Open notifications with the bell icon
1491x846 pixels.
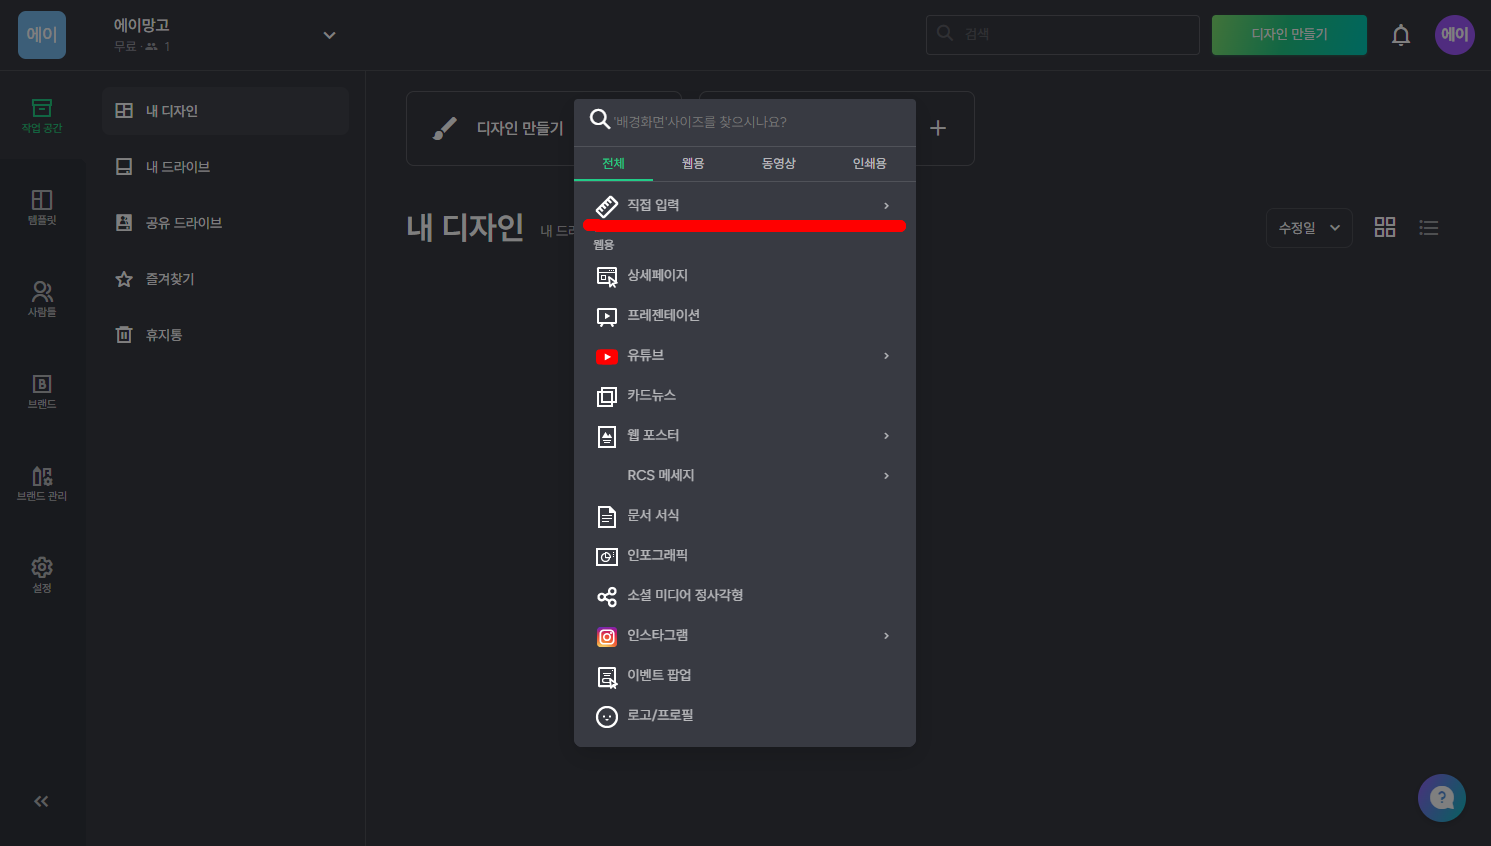[1400, 34]
